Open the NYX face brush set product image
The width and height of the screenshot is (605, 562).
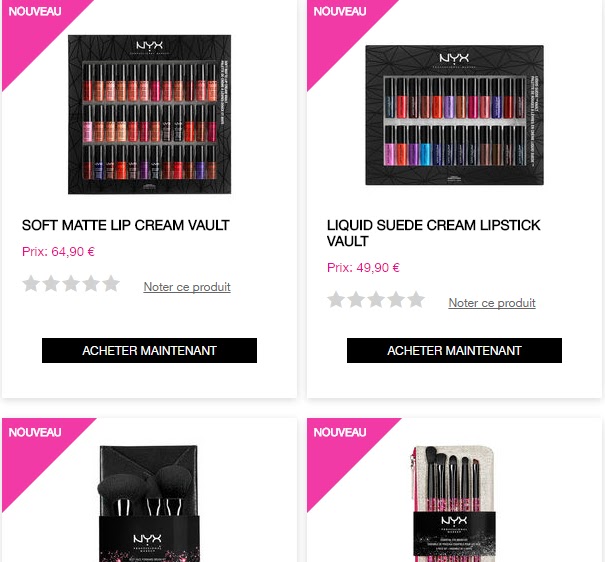click(149, 503)
